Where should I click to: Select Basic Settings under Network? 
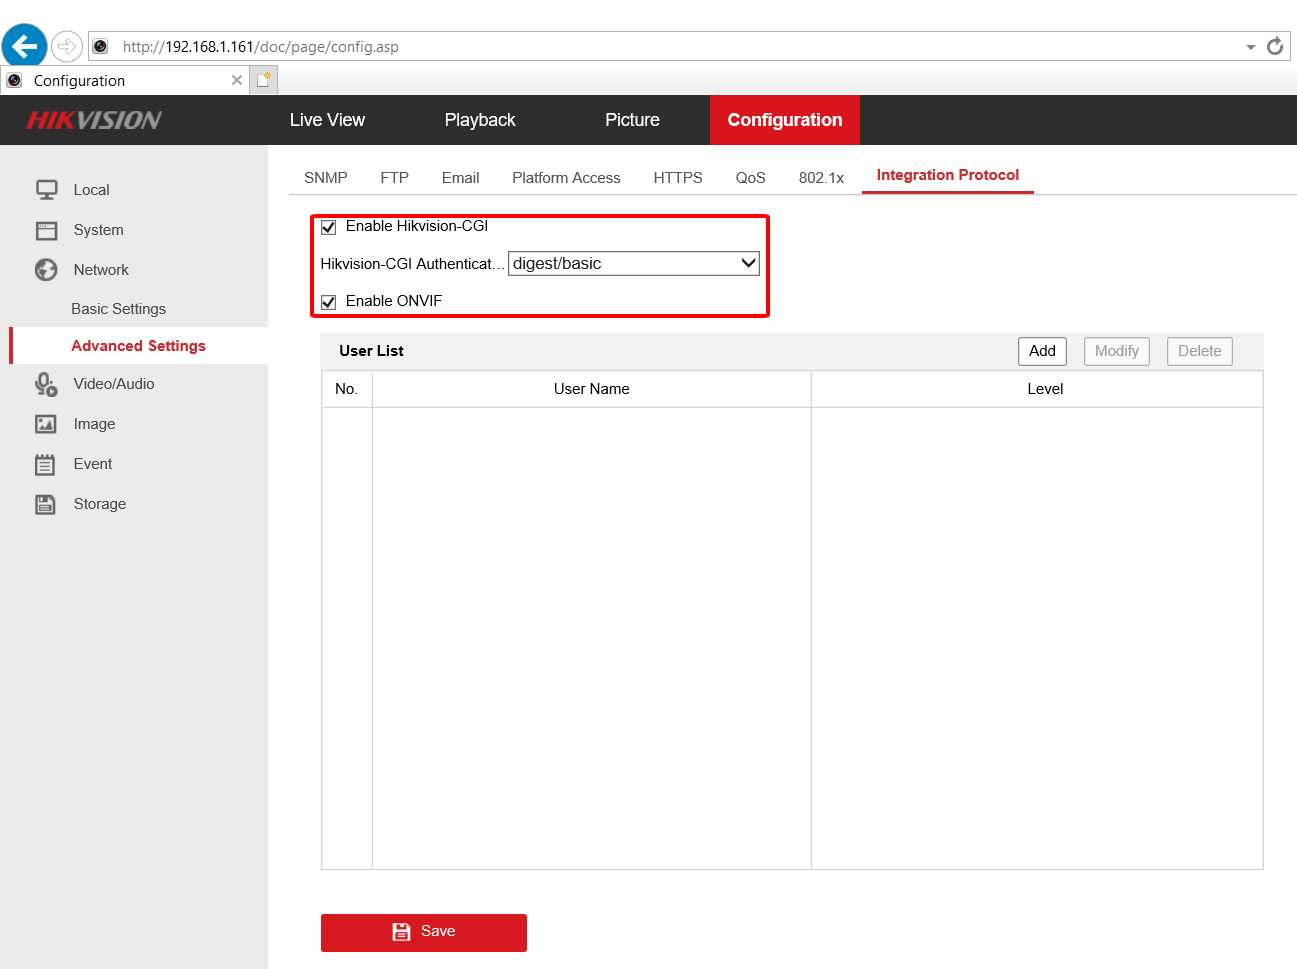(x=118, y=309)
